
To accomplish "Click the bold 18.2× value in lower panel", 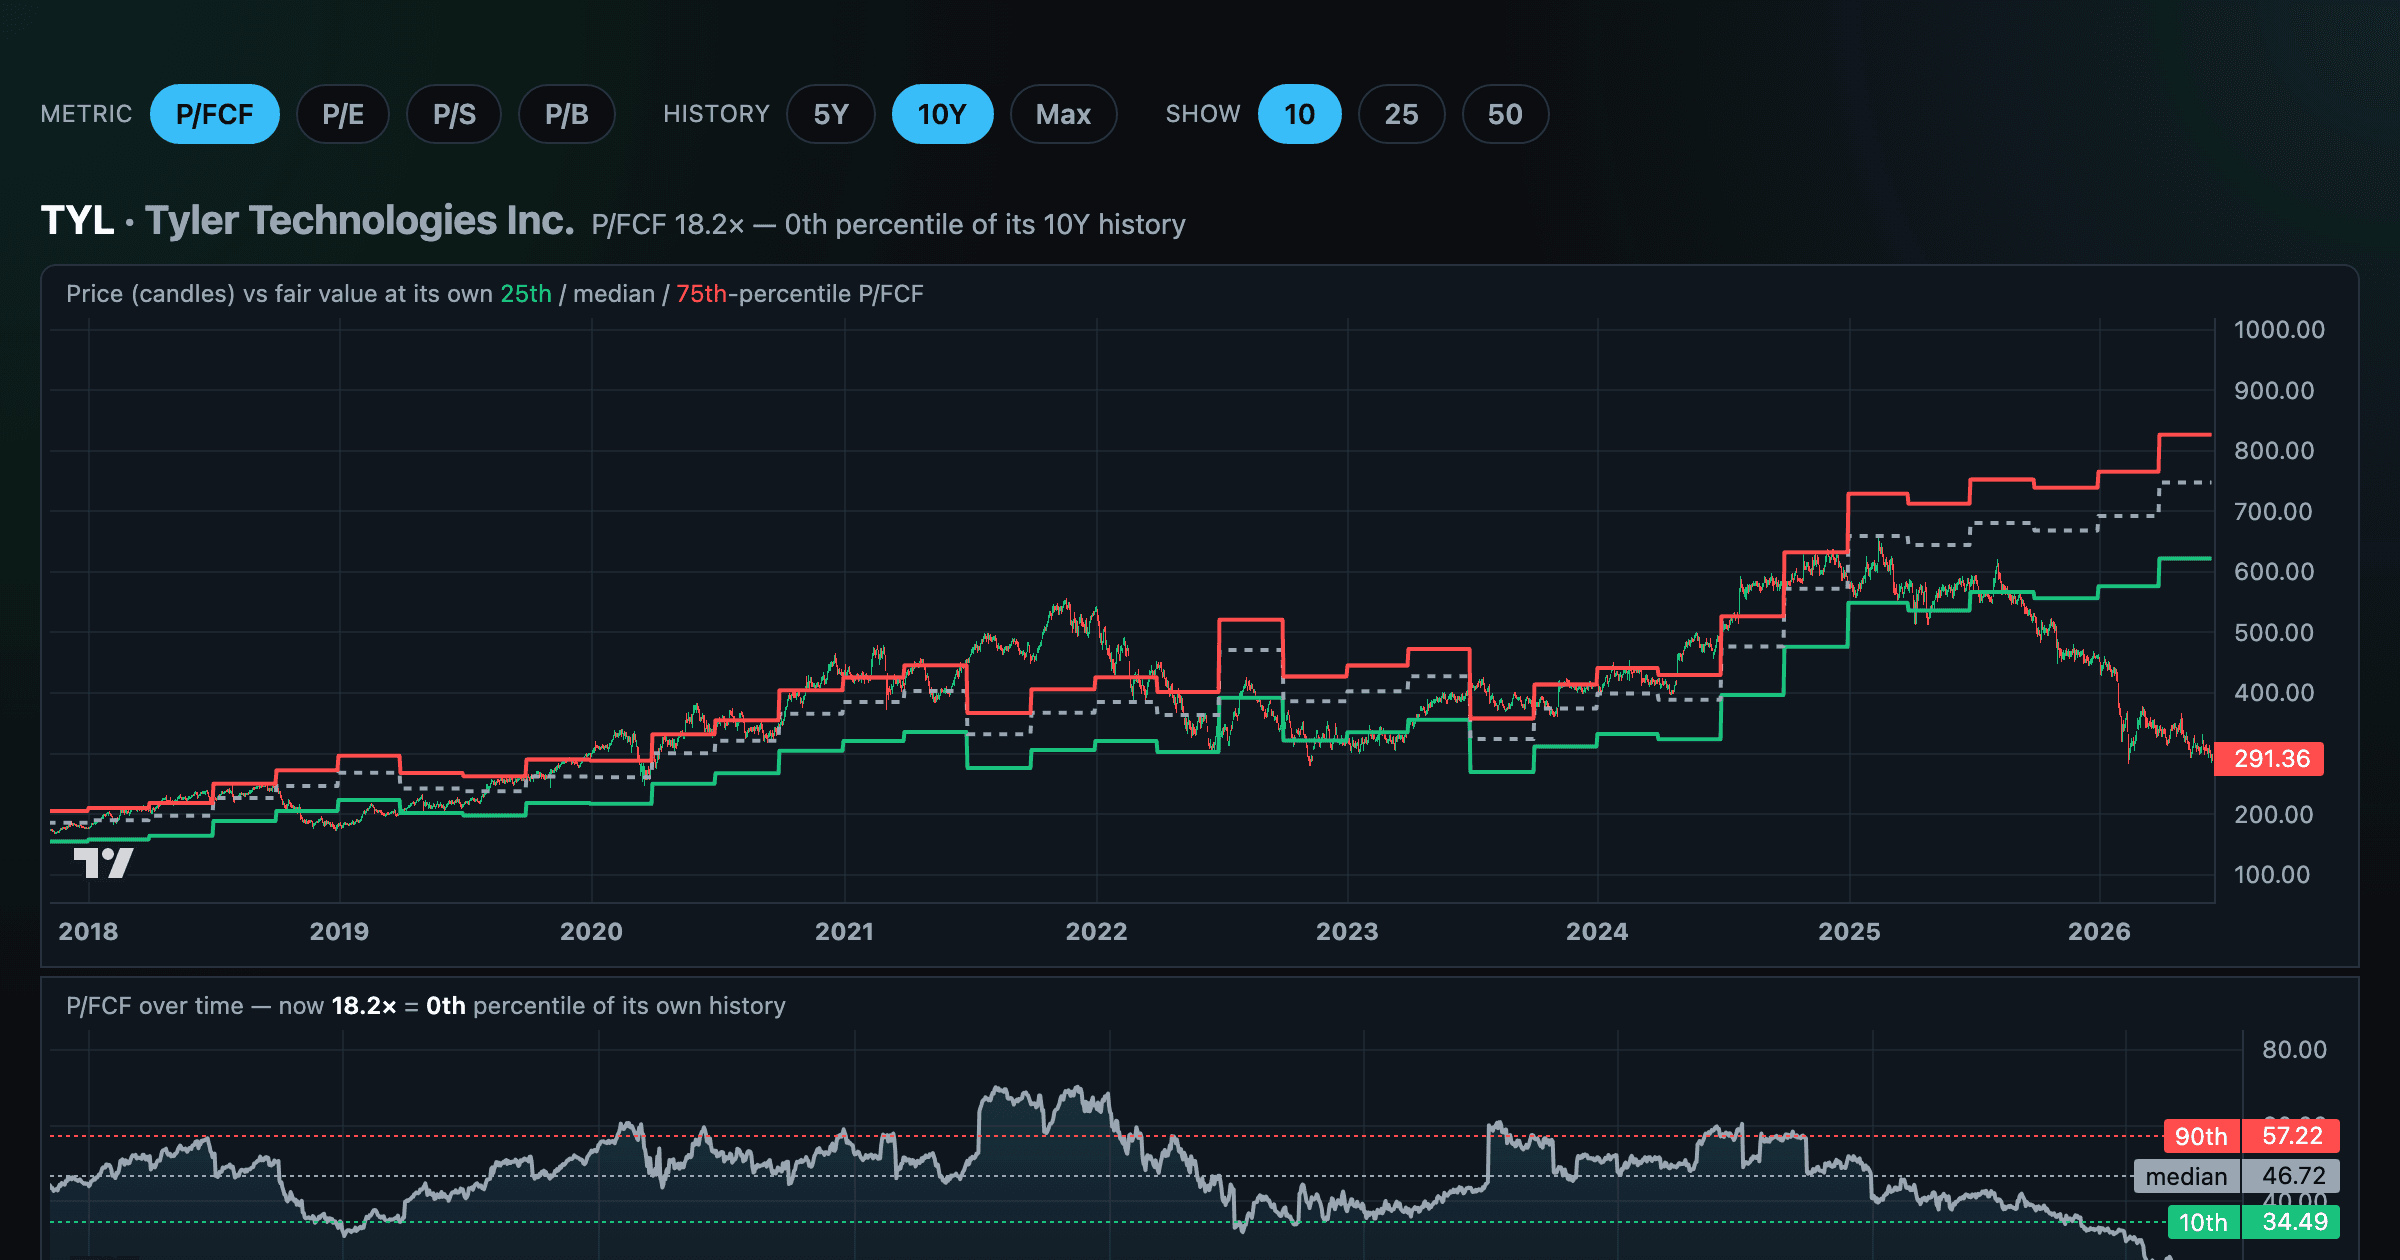I will 364,1006.
